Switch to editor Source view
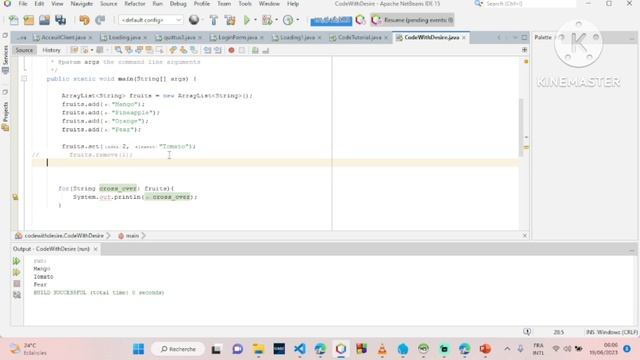This screenshot has height=360, width=640. 24,50
